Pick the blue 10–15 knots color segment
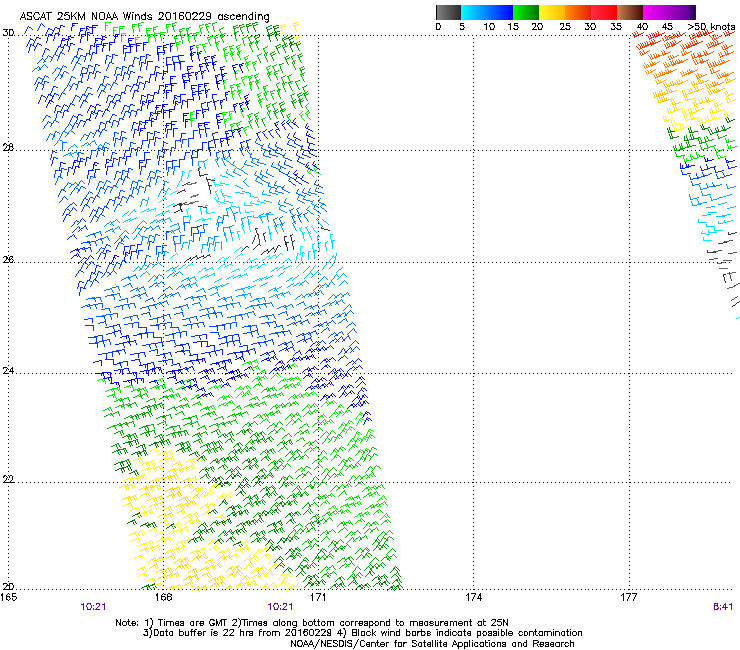This screenshot has width=740, height=650. (x=500, y=12)
